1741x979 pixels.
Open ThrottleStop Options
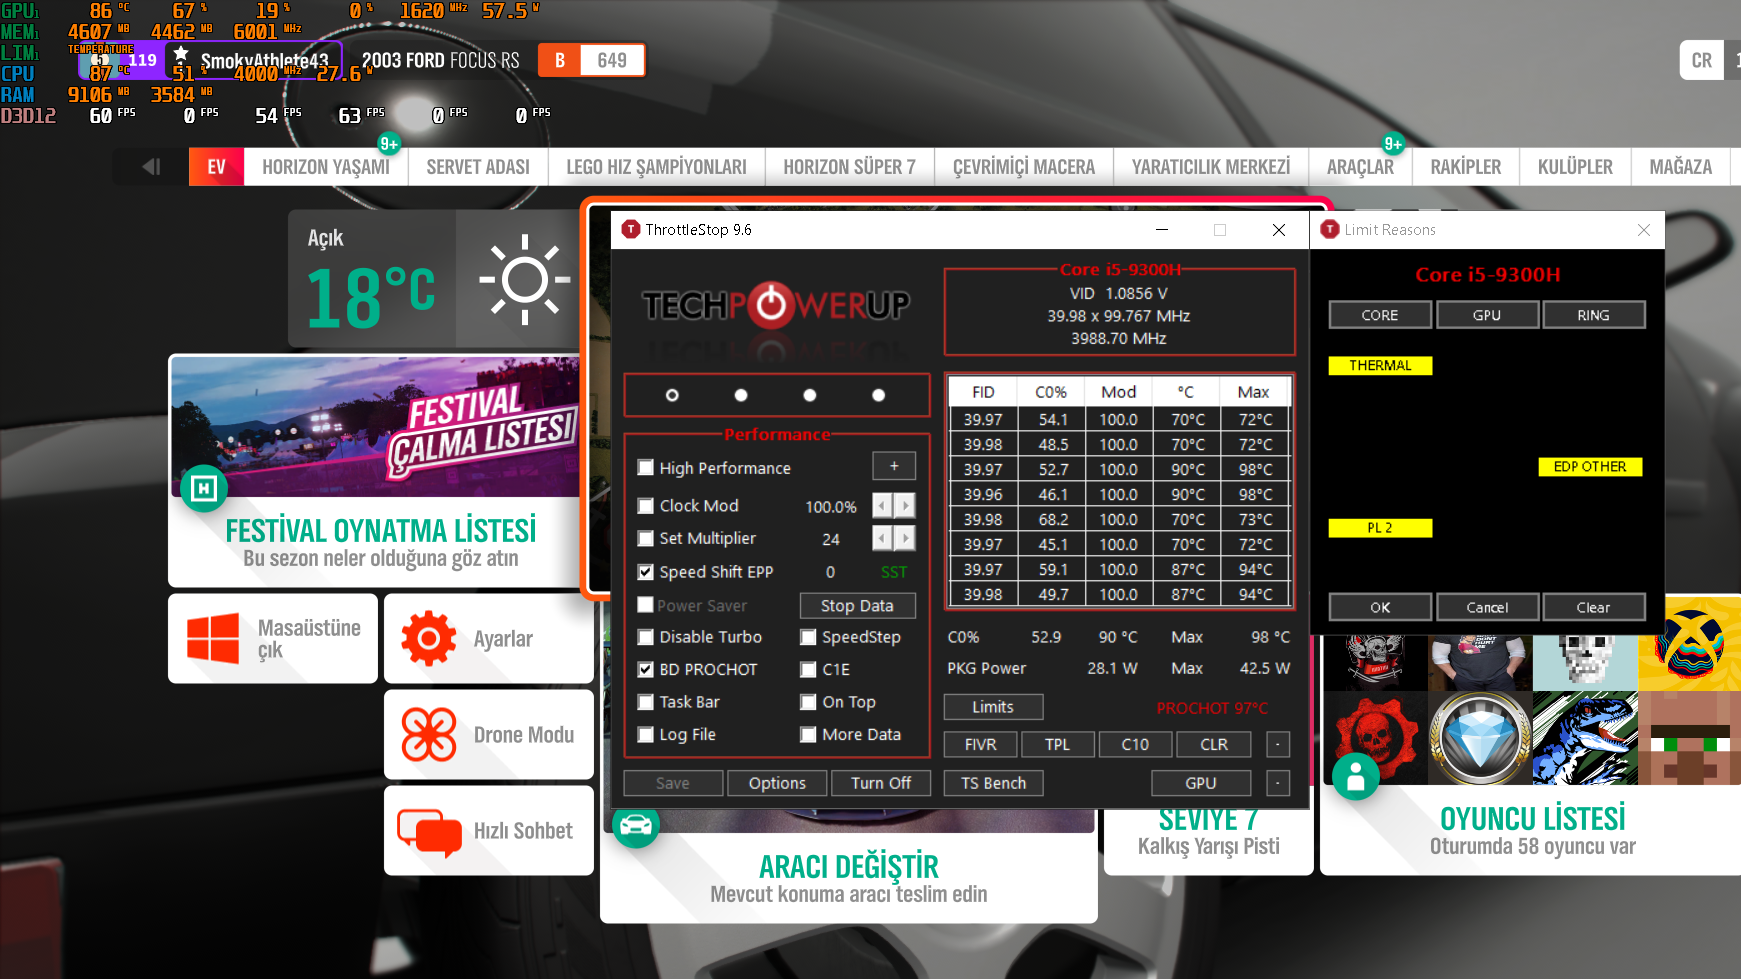777,783
